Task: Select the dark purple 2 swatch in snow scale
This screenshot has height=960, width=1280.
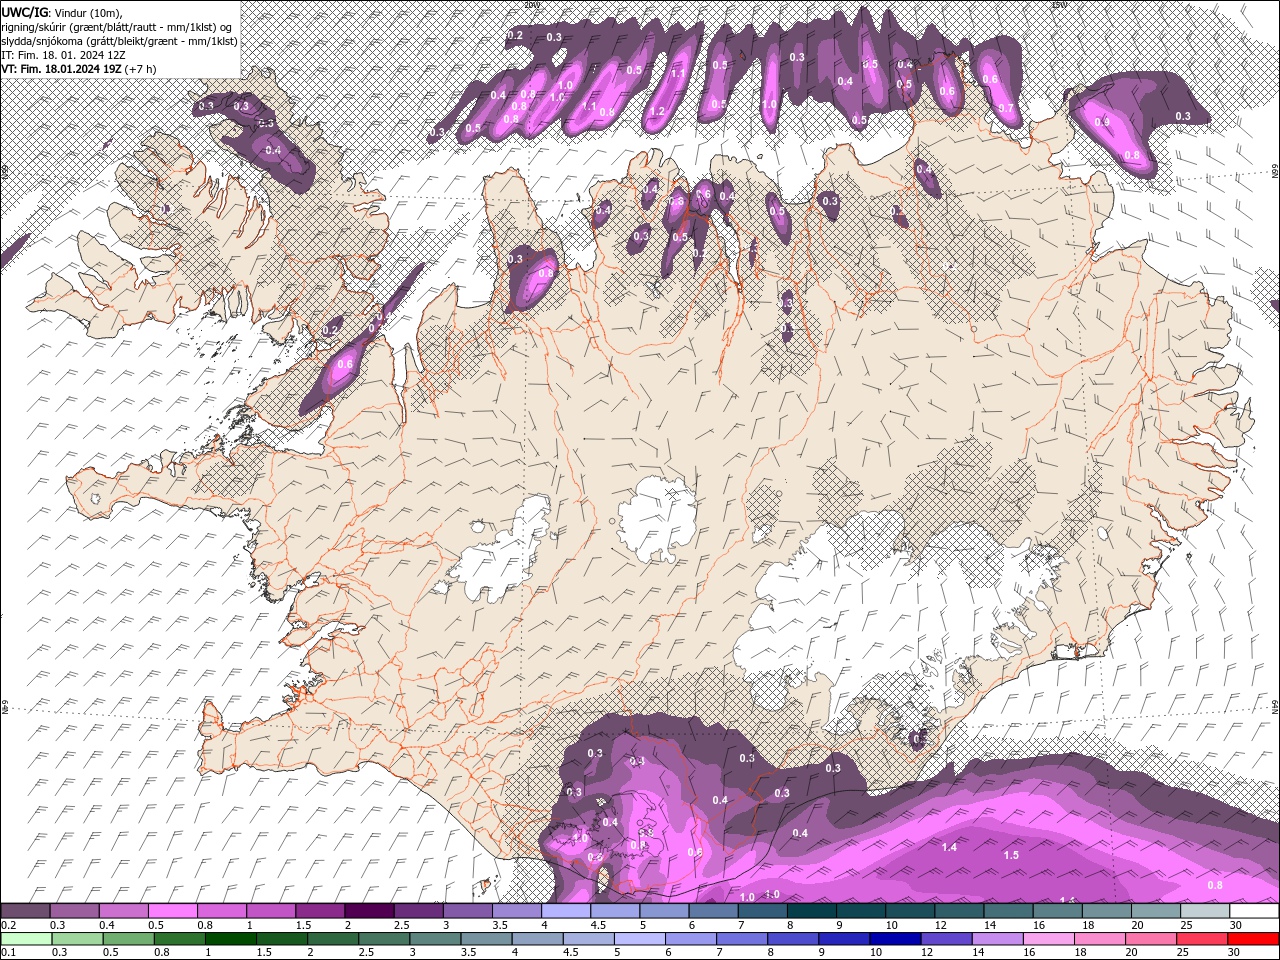Action: click(368, 911)
